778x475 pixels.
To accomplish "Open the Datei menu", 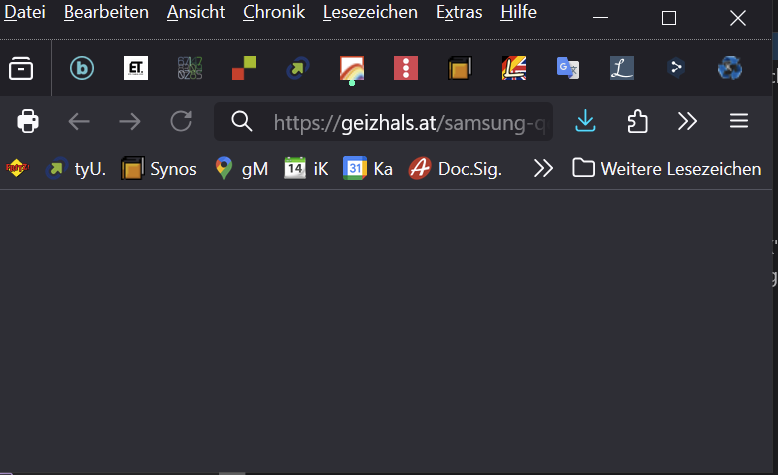I will [25, 13].
